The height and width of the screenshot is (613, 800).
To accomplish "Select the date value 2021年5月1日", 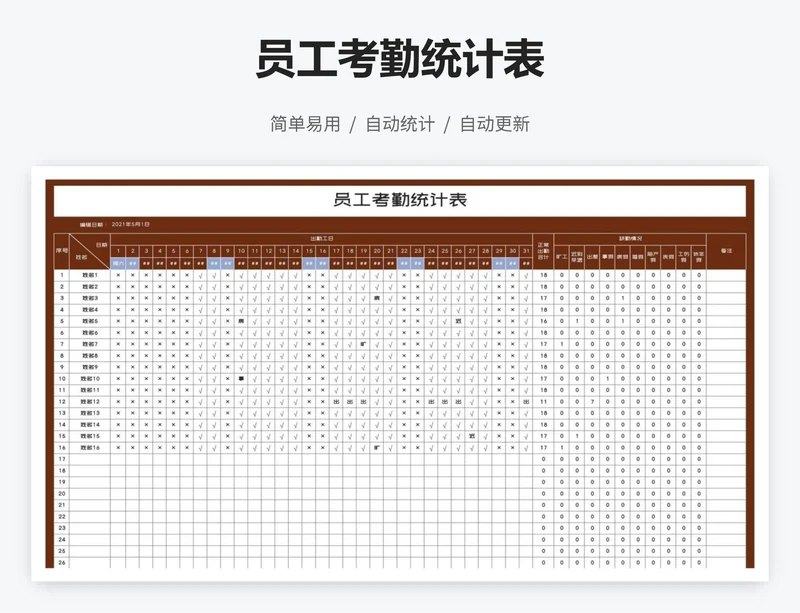I will coord(131,224).
